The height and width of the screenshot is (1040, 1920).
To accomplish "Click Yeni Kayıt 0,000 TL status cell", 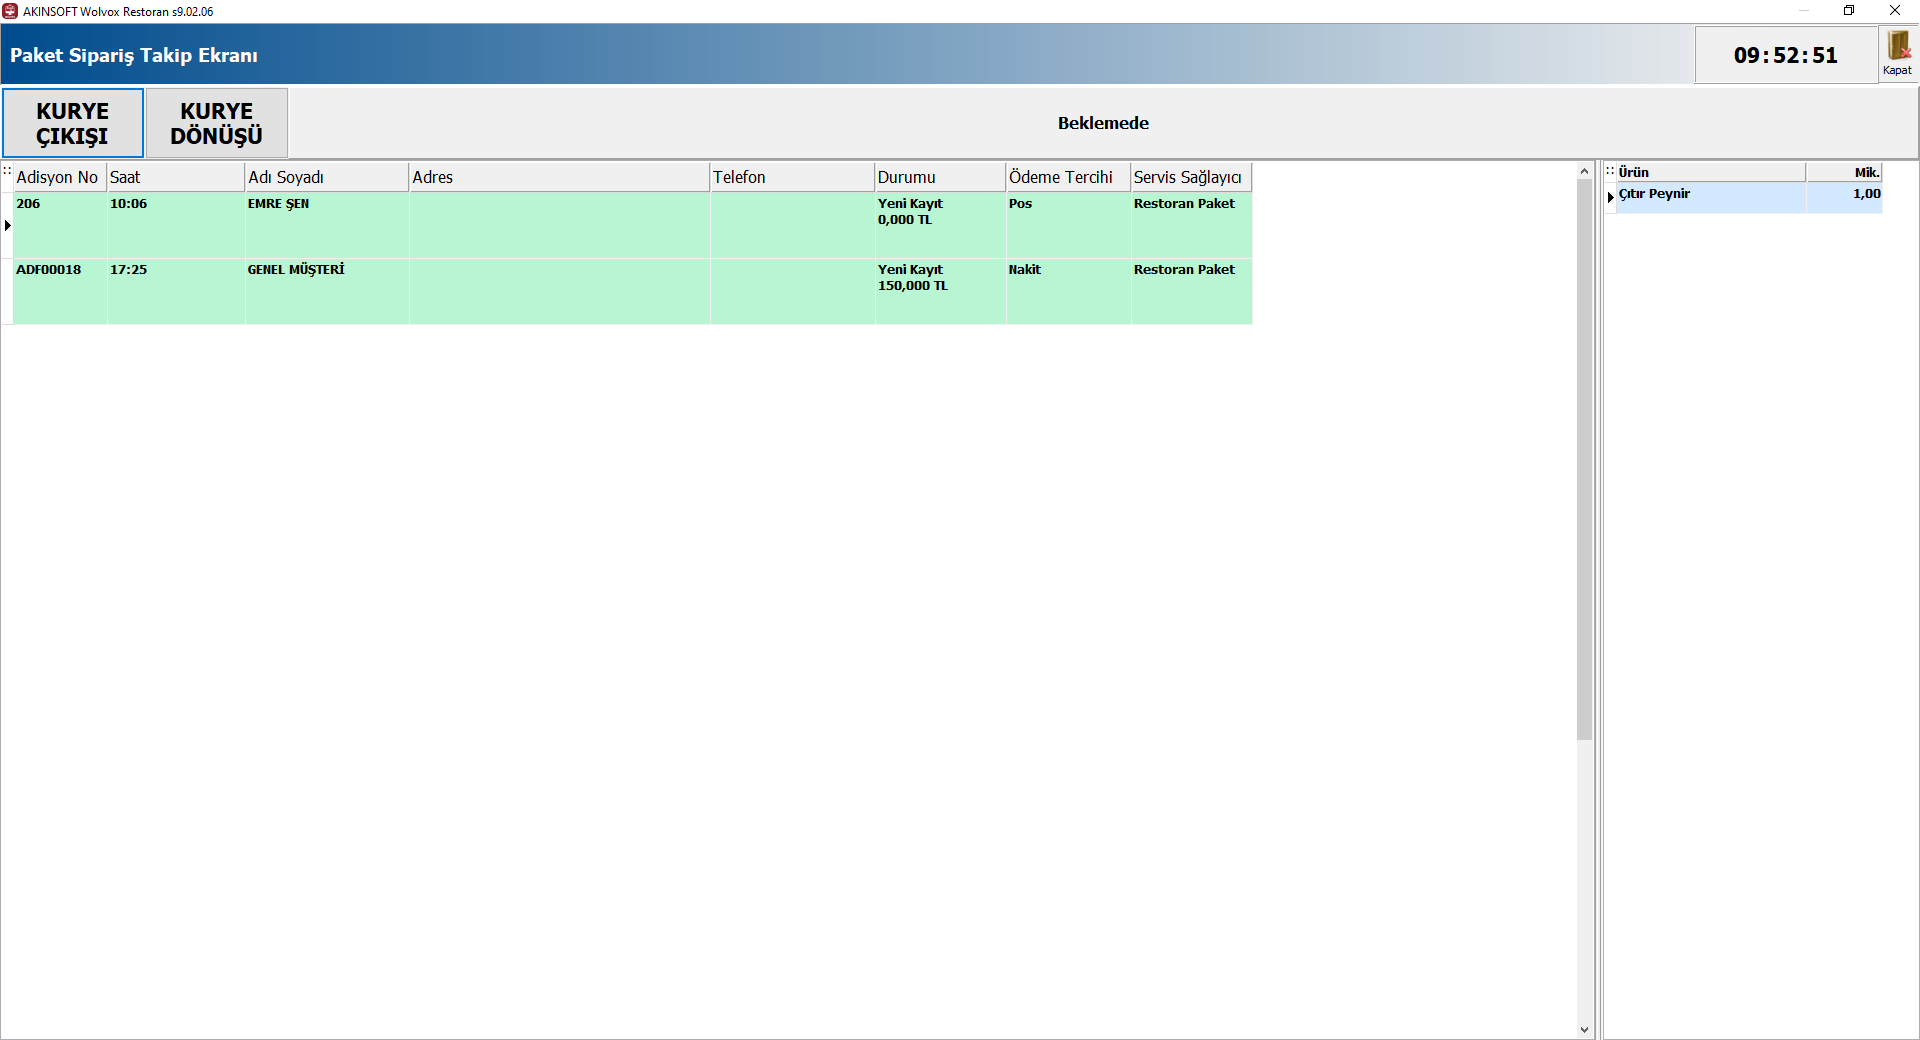I will click(940, 225).
